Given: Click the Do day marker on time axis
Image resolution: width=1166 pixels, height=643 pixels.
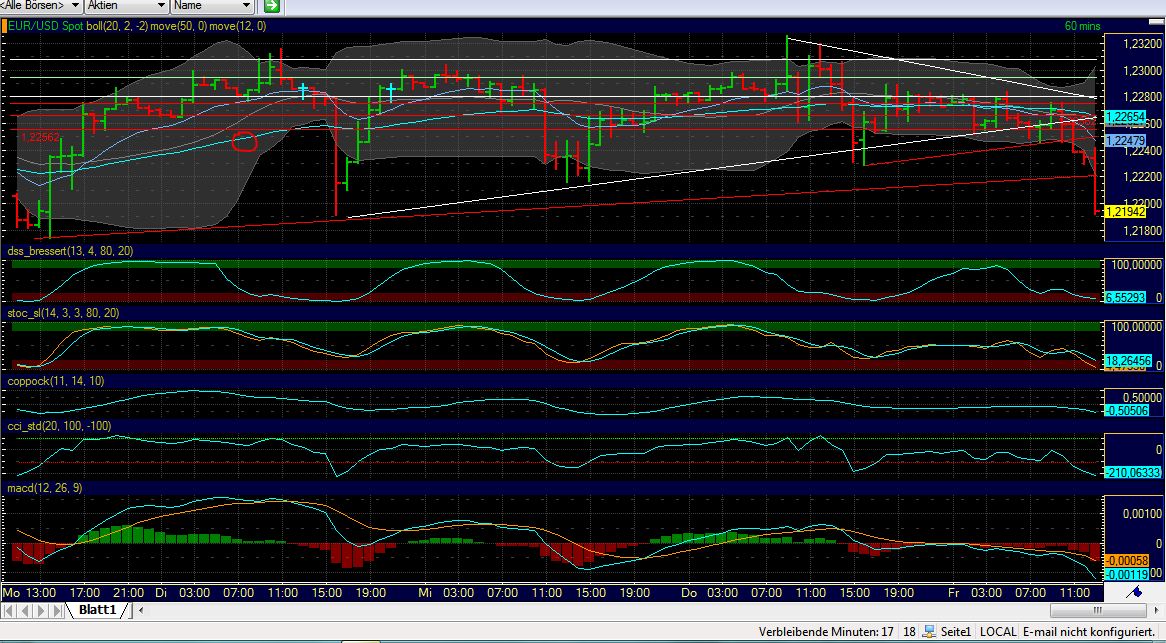Looking at the screenshot, I should coord(689,593).
